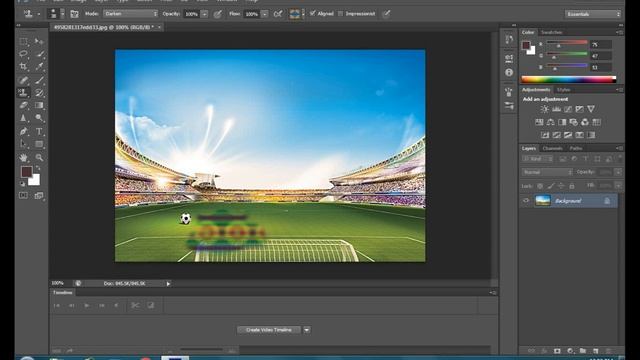Open the Mode dropdown set to Darken
This screenshot has height=360, width=640.
(130, 14)
